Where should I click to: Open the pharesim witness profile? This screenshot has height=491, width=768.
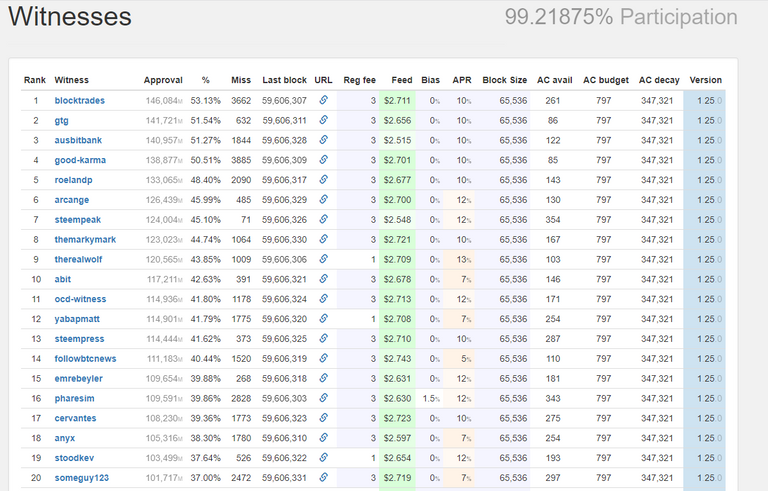tap(74, 398)
